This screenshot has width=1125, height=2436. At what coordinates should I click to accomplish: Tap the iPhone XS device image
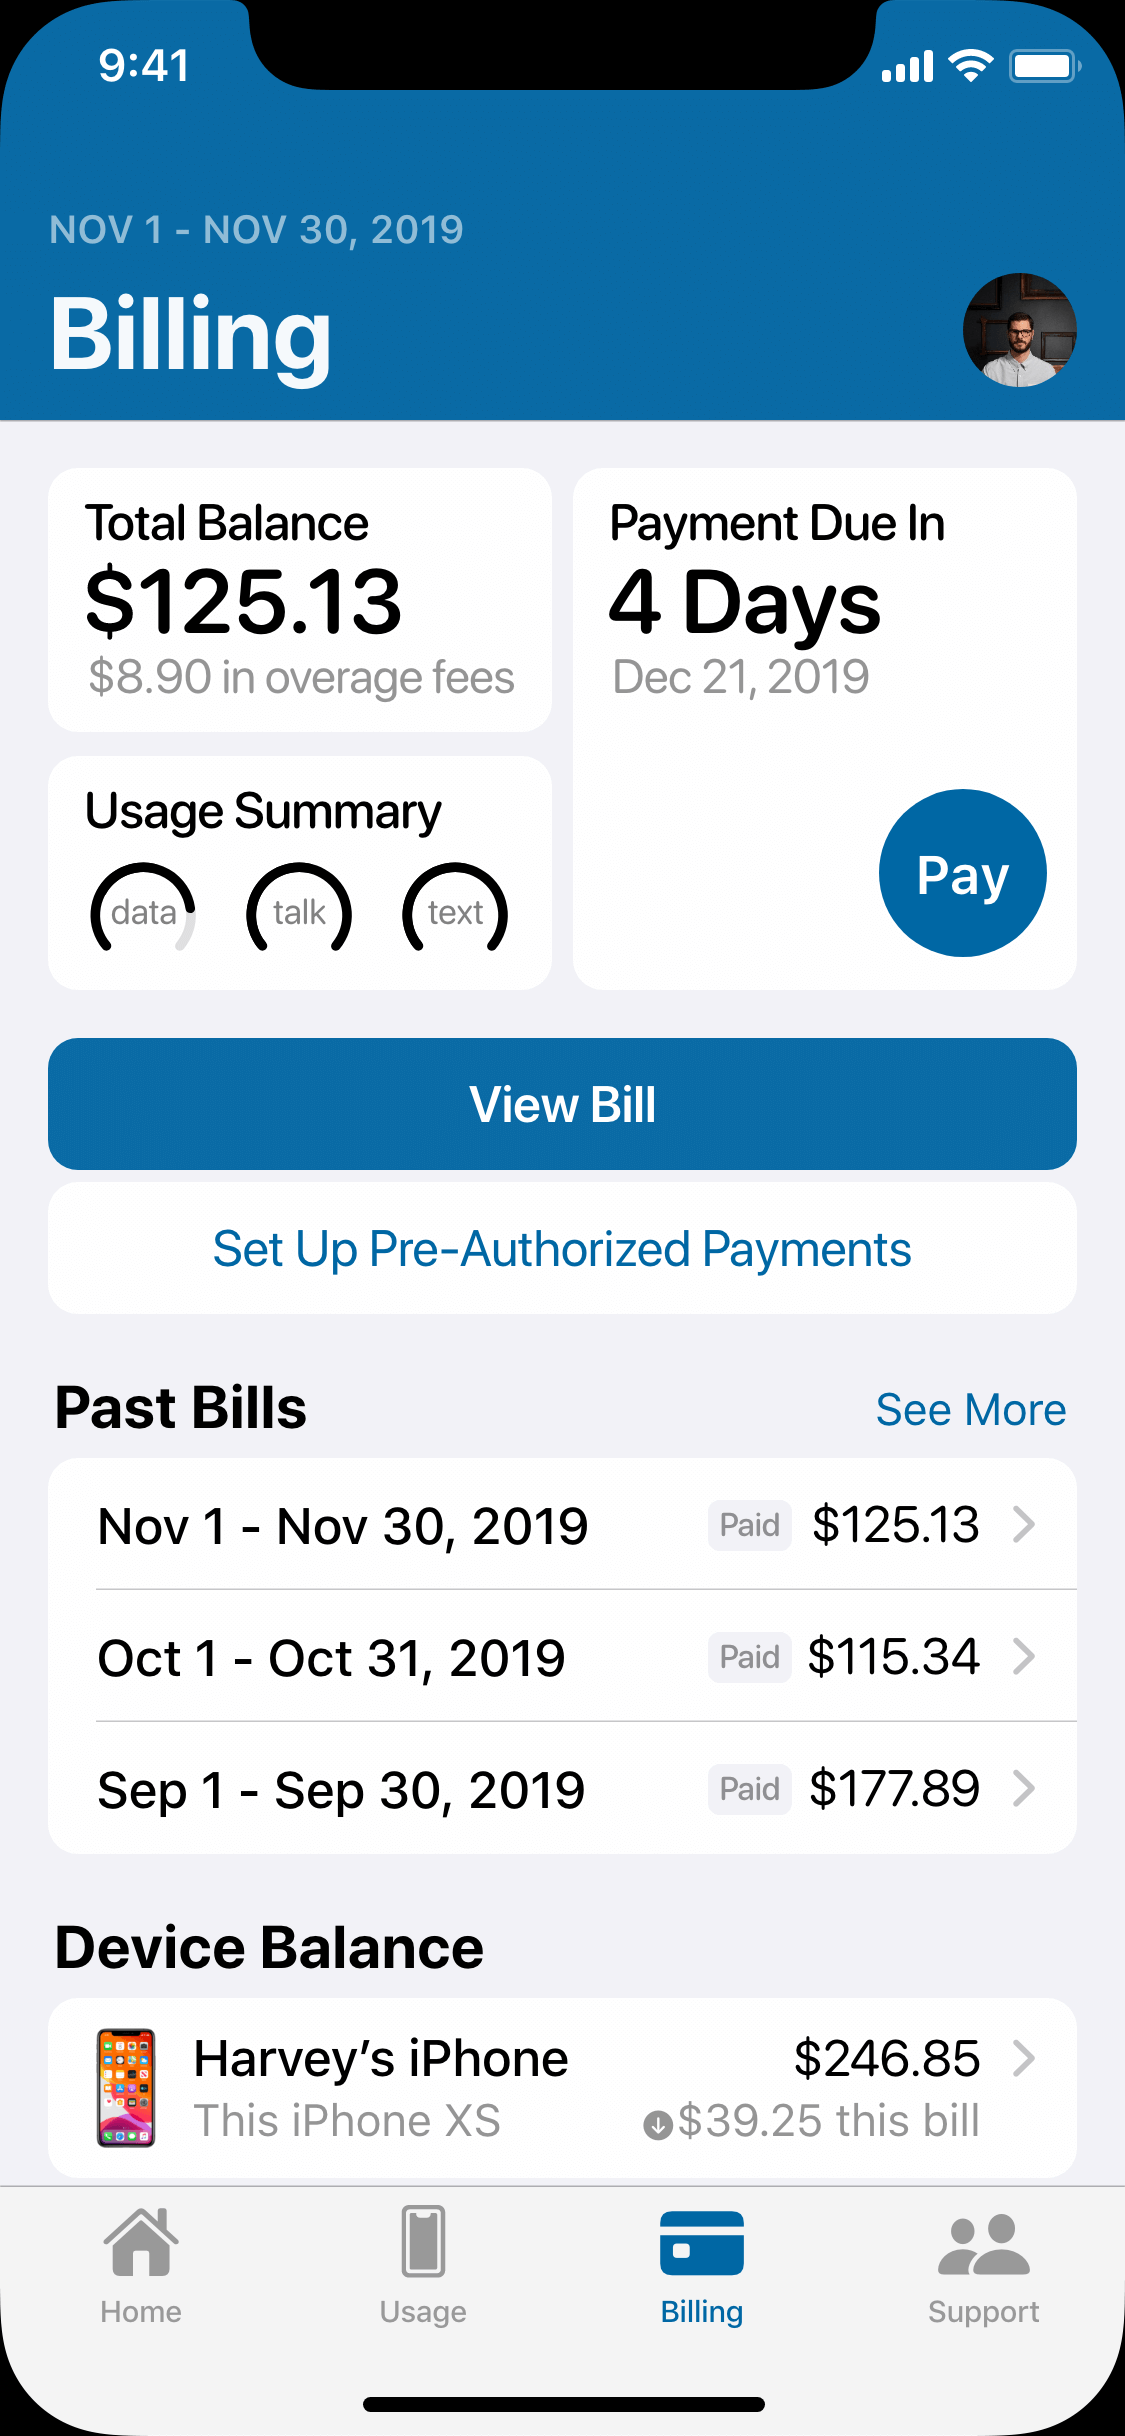pos(126,2088)
